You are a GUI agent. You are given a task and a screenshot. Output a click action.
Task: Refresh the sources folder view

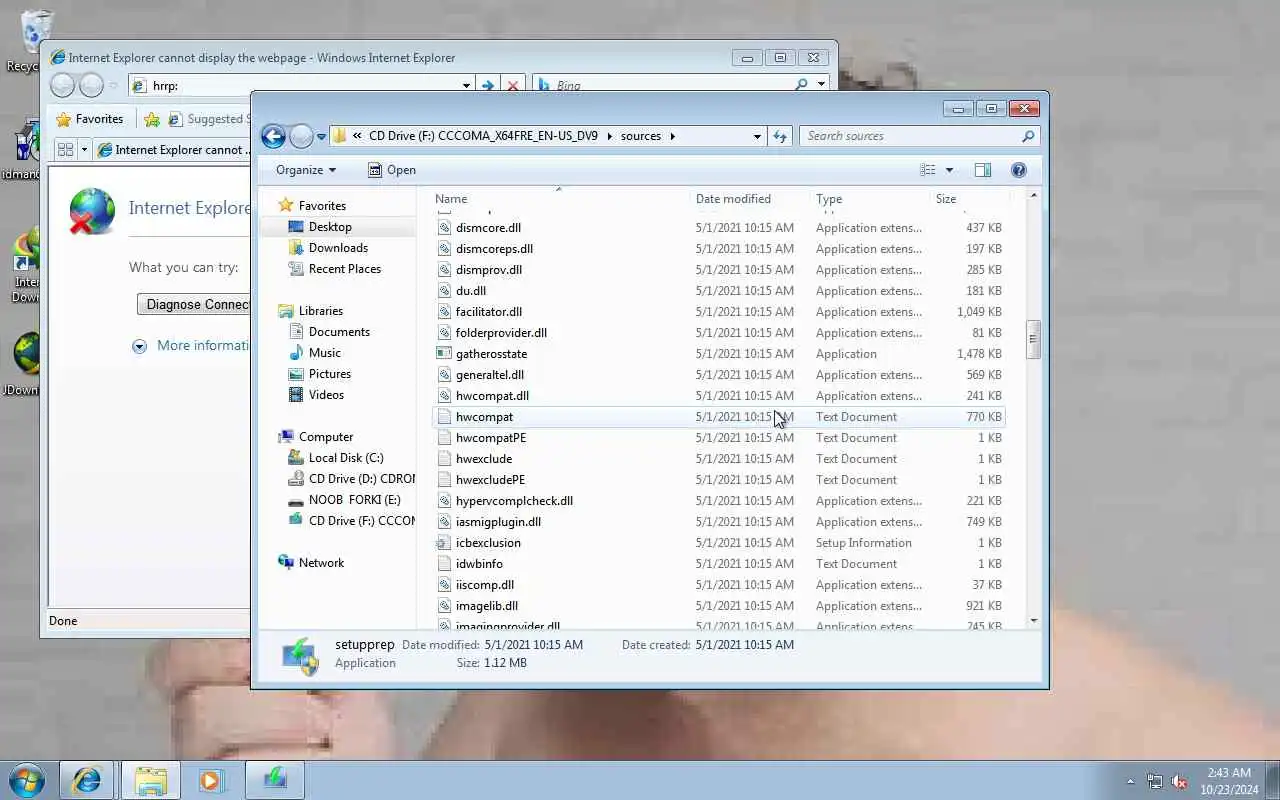(x=780, y=136)
